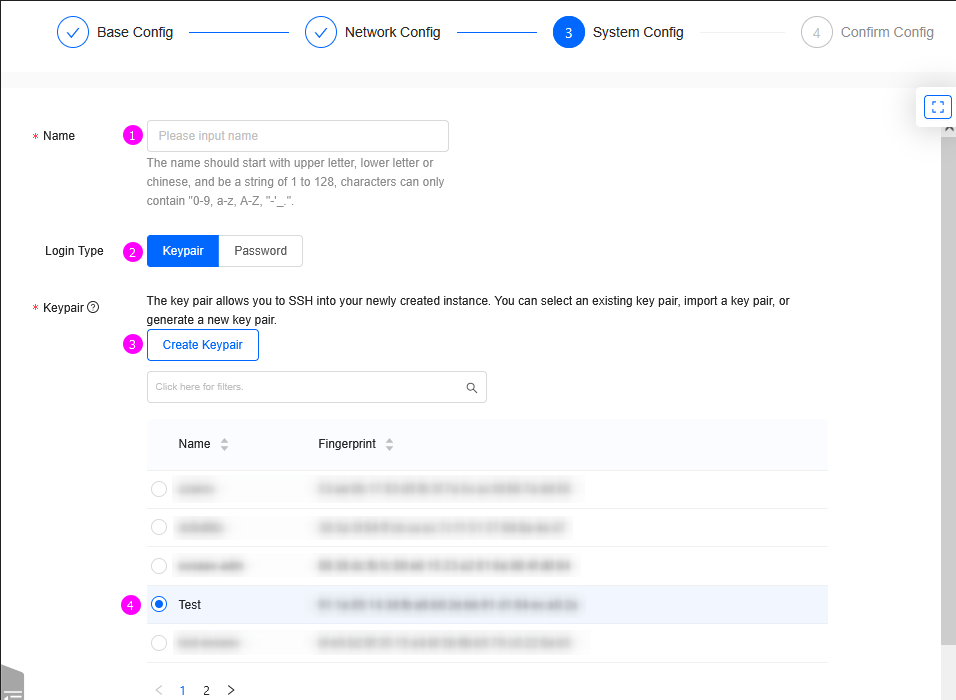Click the 'Click here for filters' field
Viewport: 956px width, 700px height.
pyautogui.click(x=316, y=387)
